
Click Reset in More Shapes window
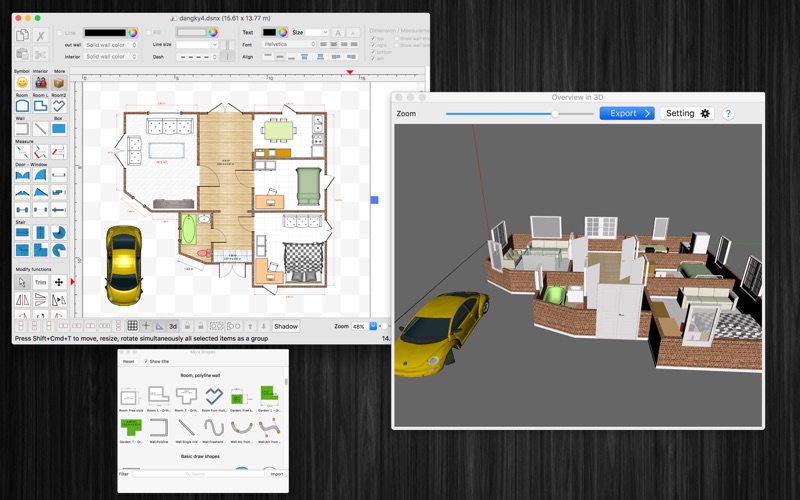point(129,361)
